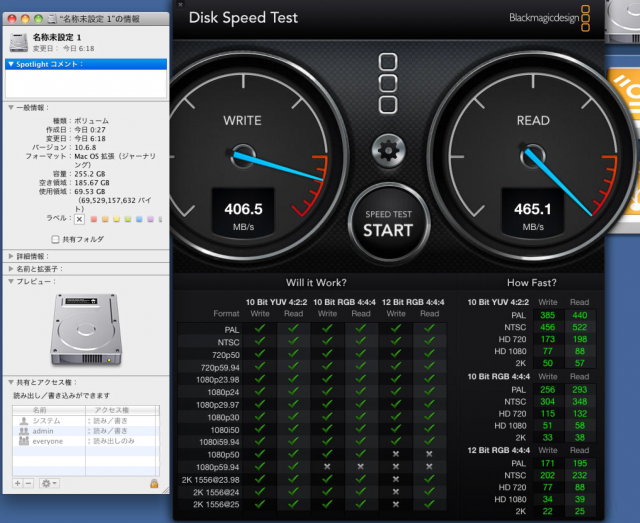Click the READ gauge dial
Screen dimensions: 640x523
coord(531,156)
